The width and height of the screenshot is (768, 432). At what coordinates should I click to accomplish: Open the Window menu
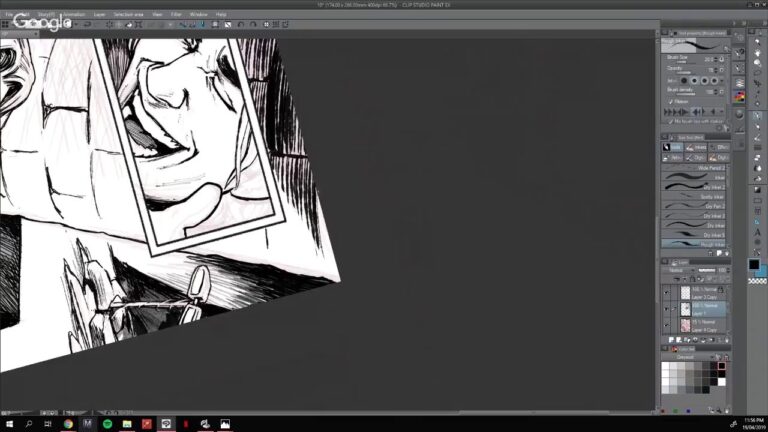[x=198, y=15]
